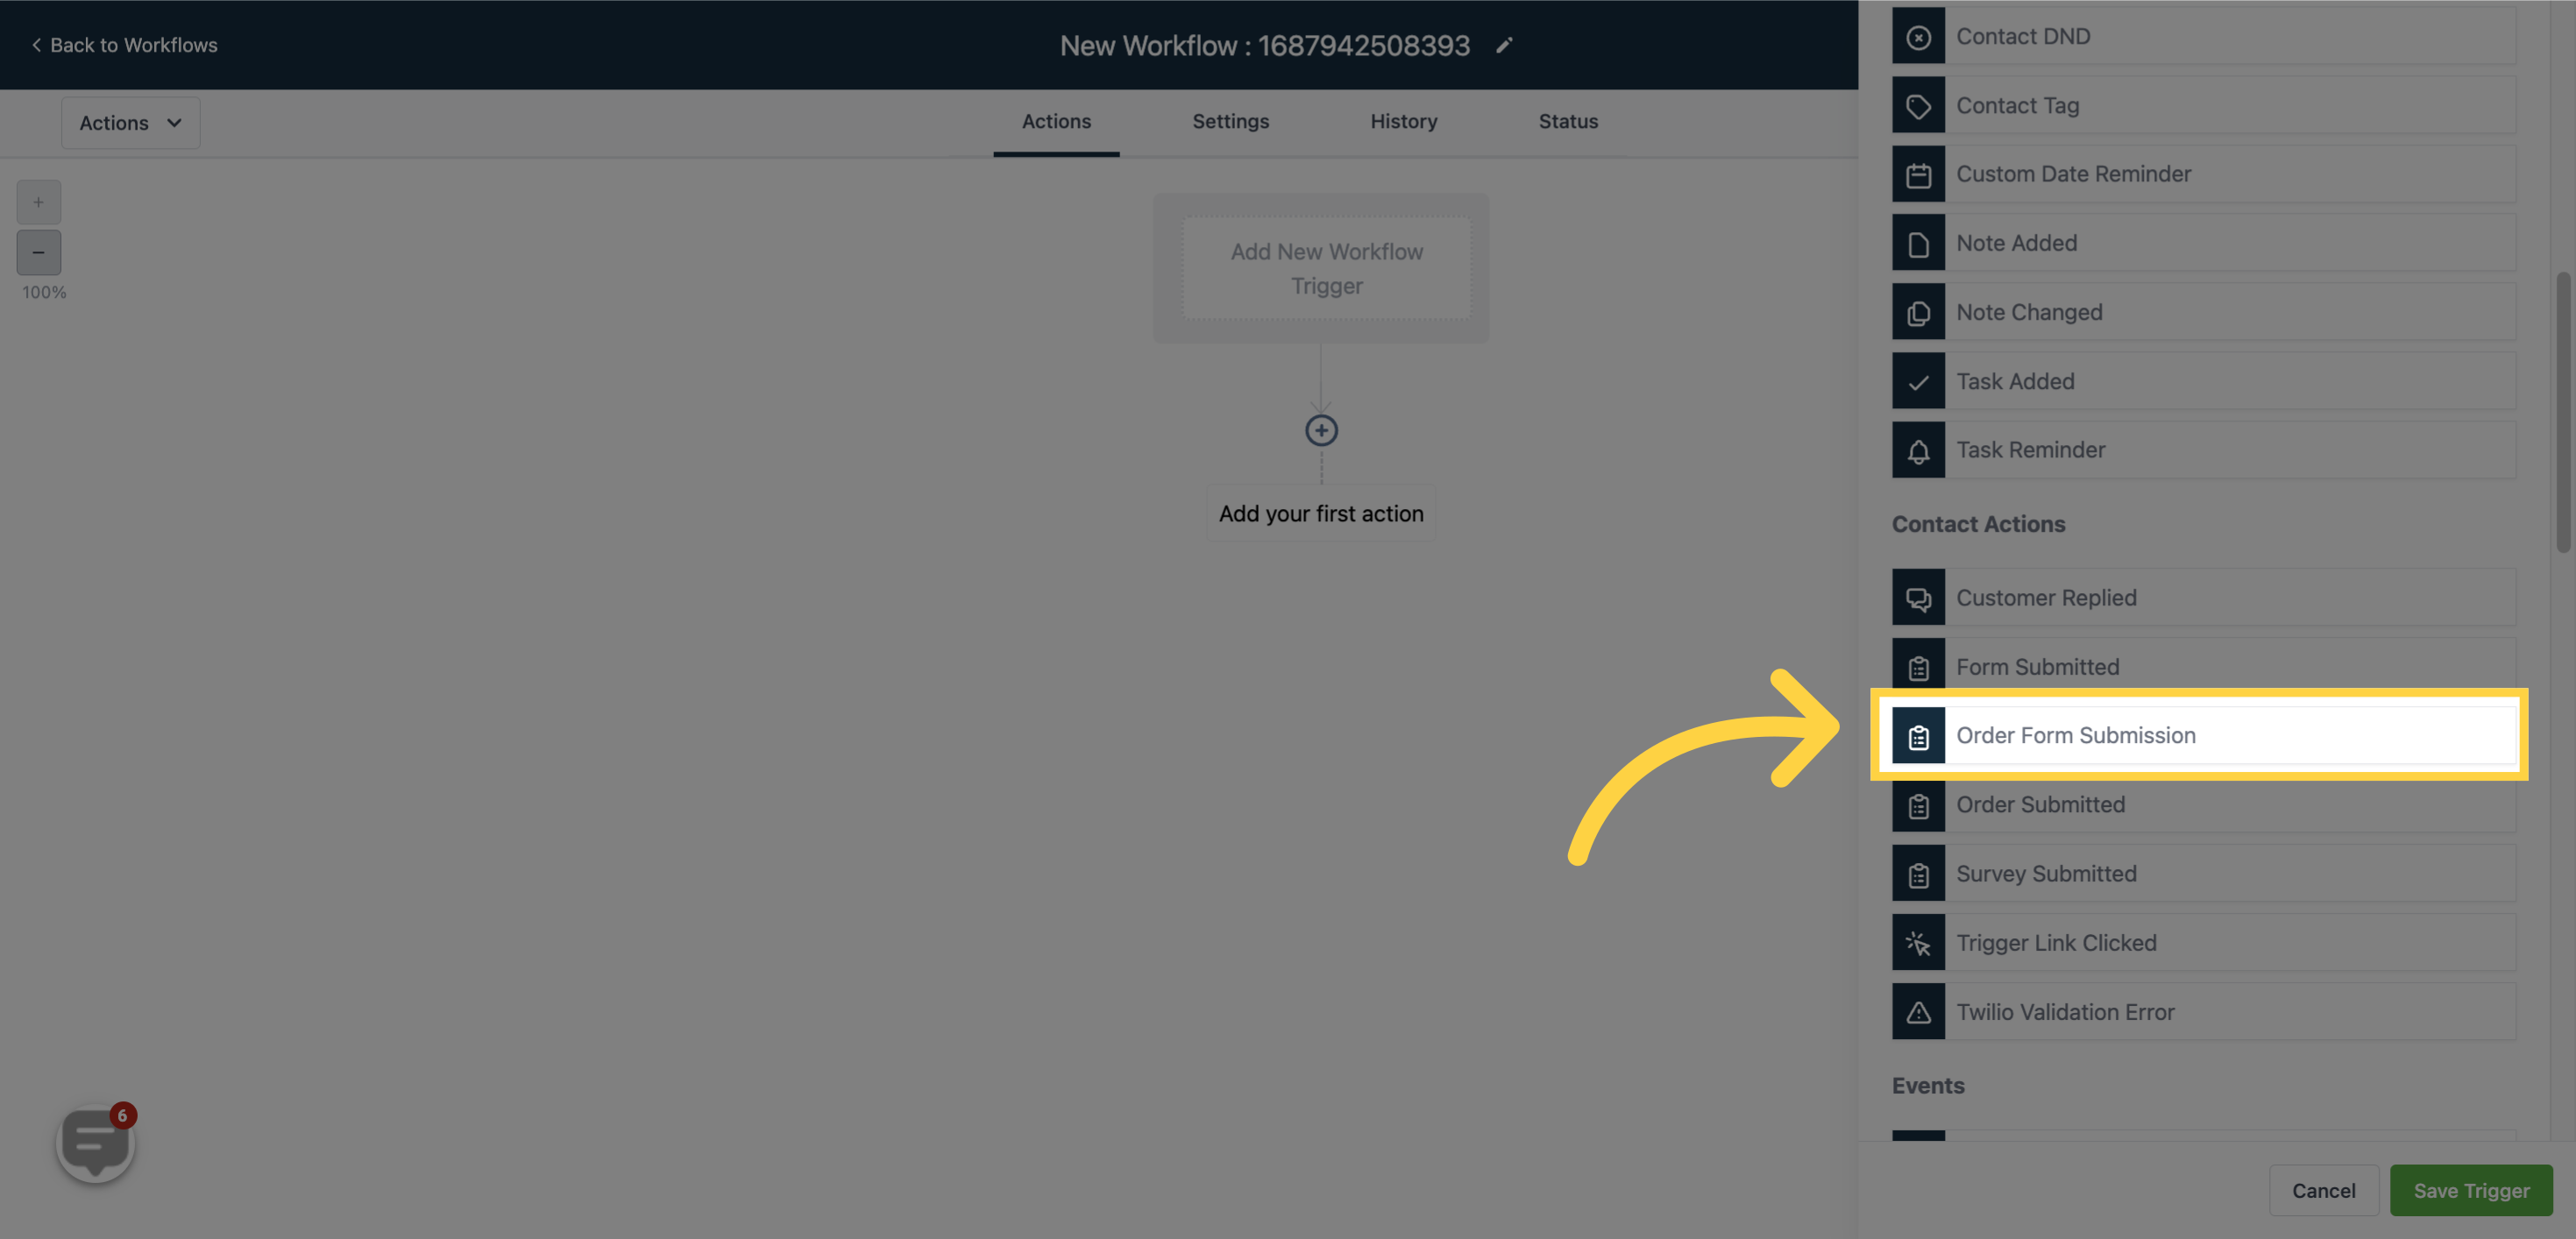Click the Customer Replied icon
The width and height of the screenshot is (2576, 1239).
[x=1919, y=597]
